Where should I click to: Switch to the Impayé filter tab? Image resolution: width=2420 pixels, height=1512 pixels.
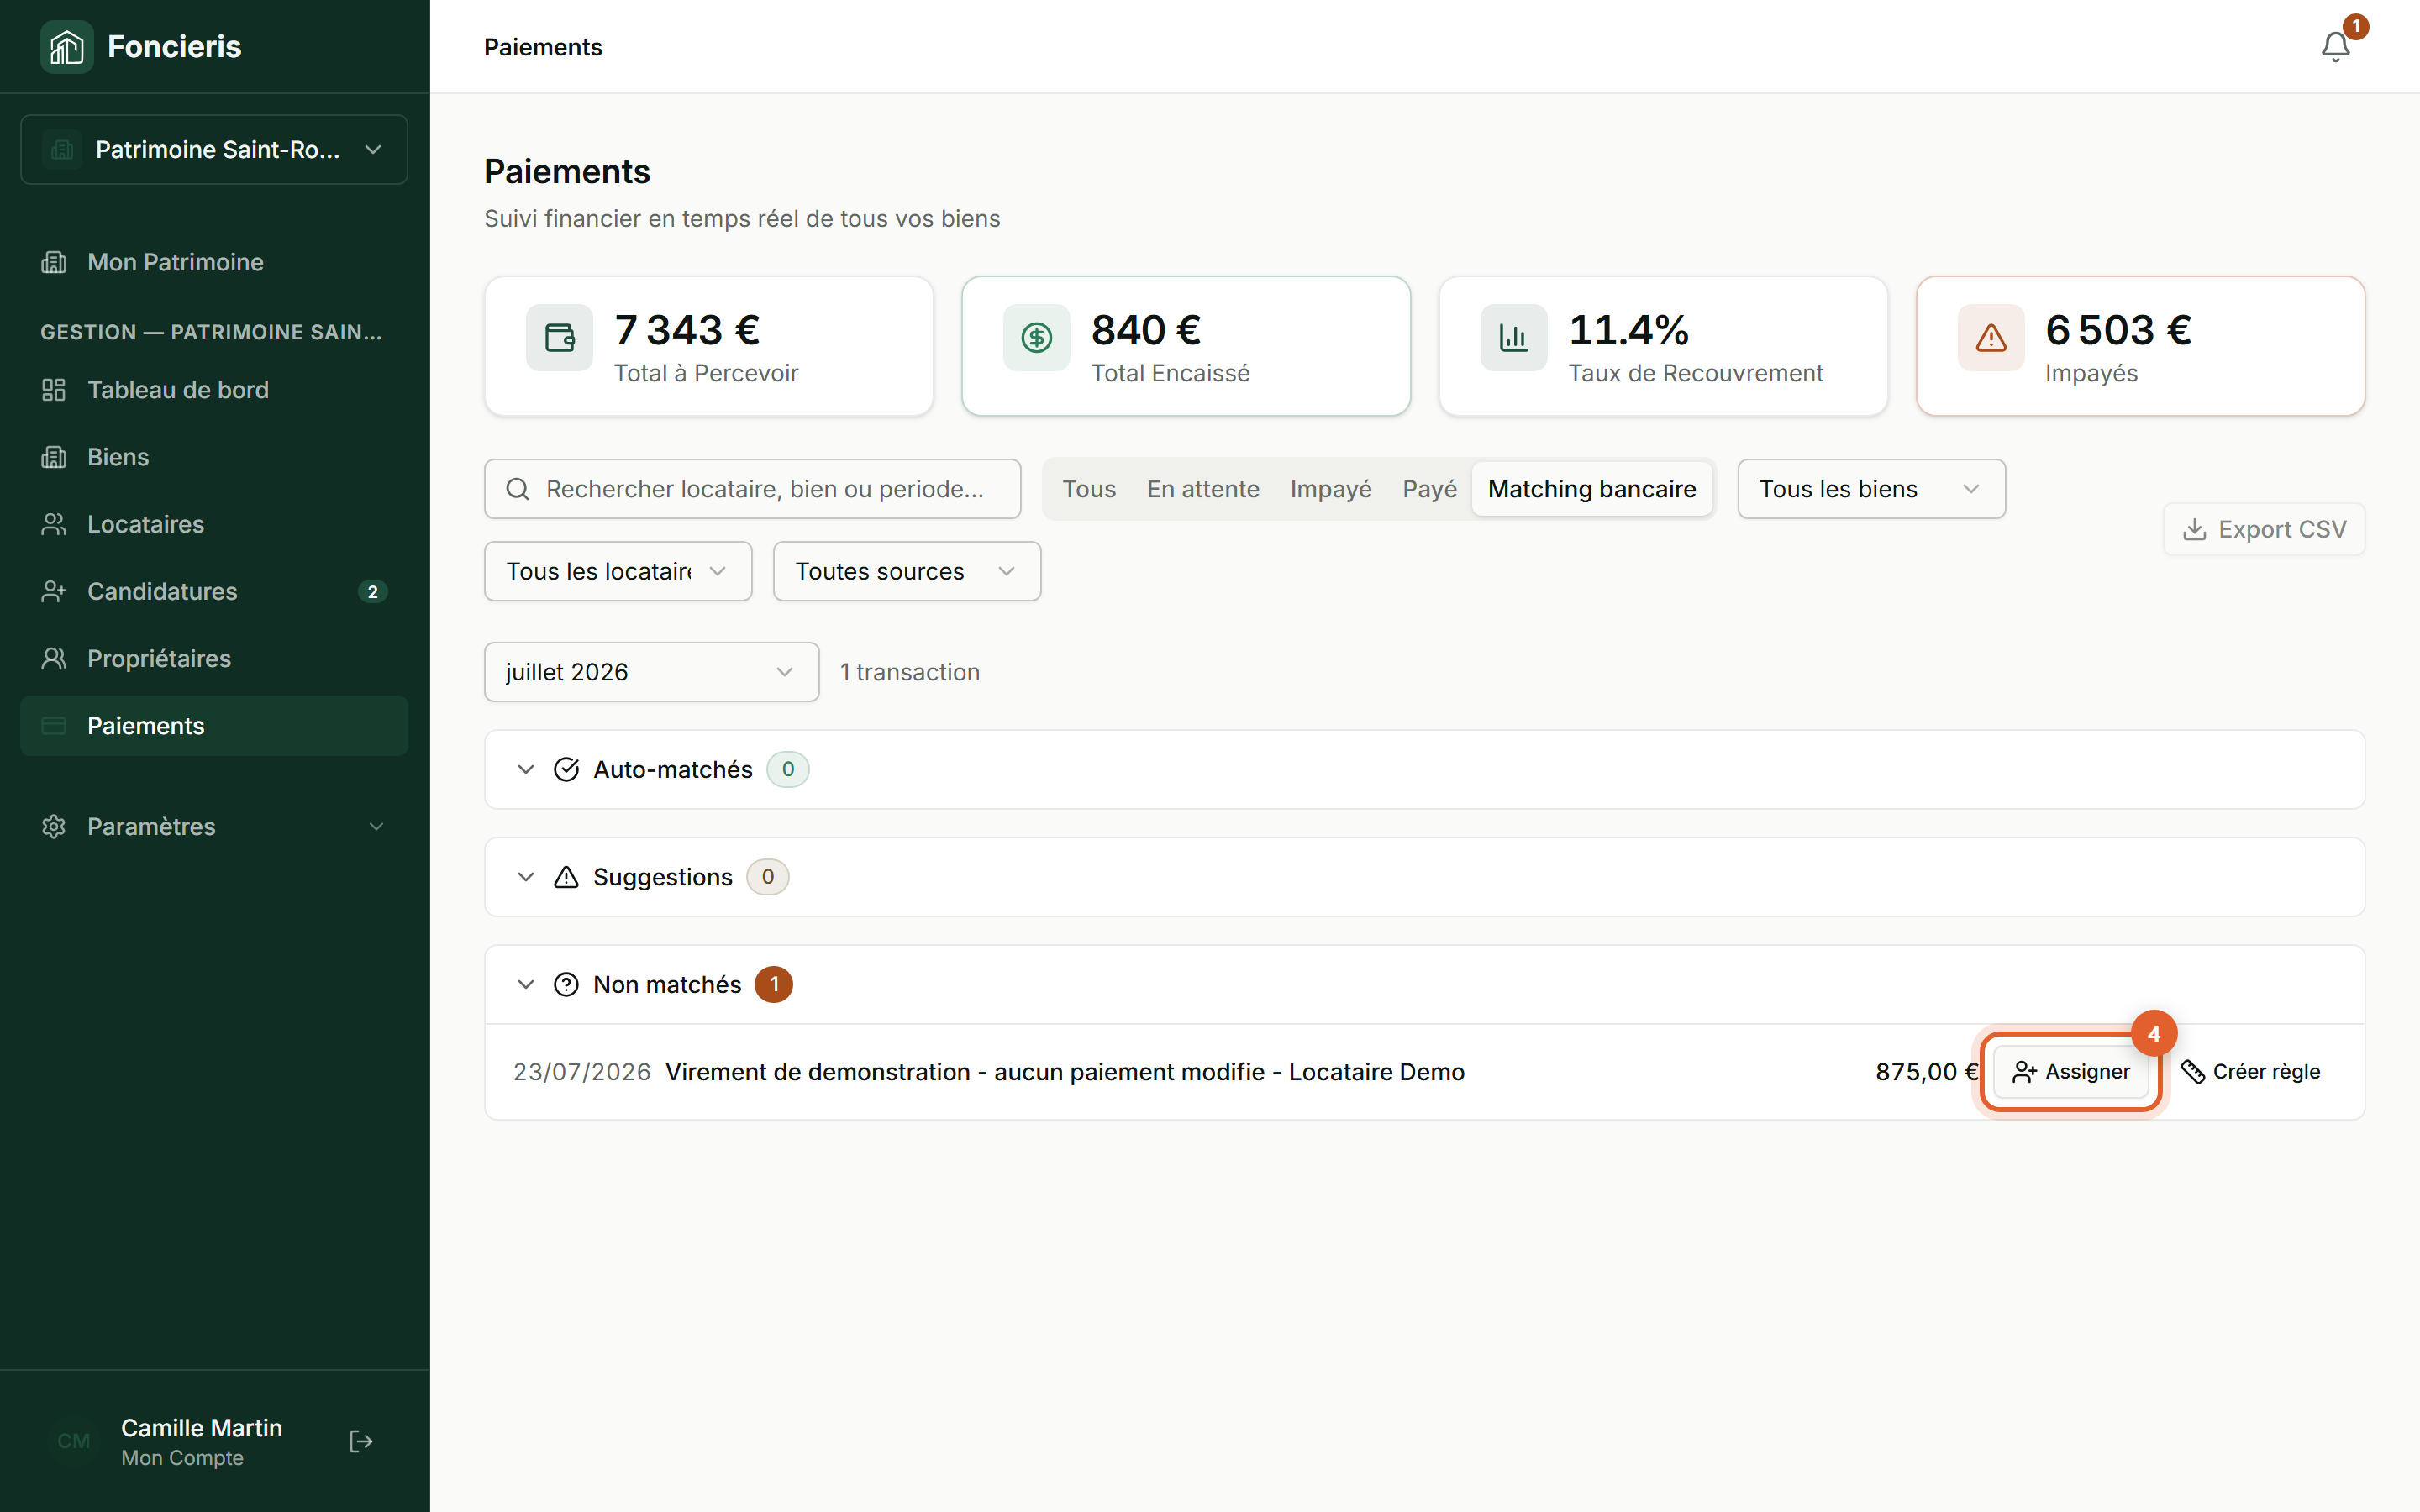1330,489
